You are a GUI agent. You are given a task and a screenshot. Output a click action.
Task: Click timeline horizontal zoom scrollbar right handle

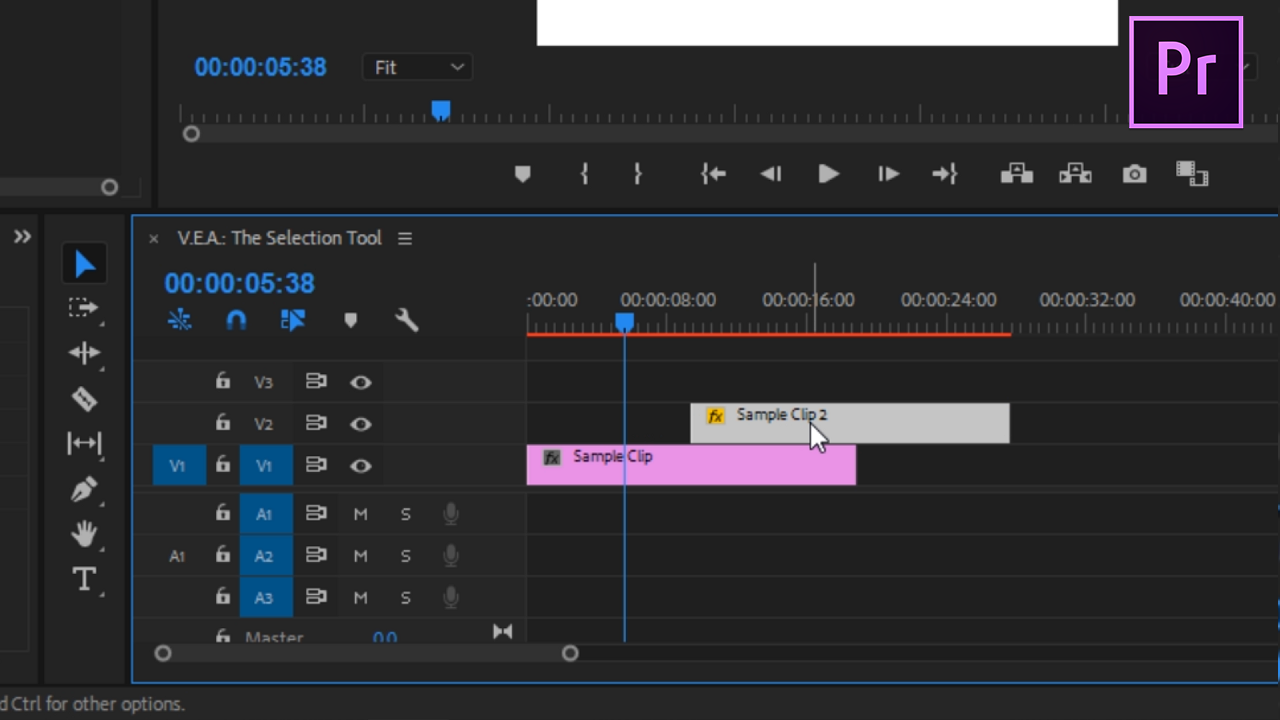point(570,653)
